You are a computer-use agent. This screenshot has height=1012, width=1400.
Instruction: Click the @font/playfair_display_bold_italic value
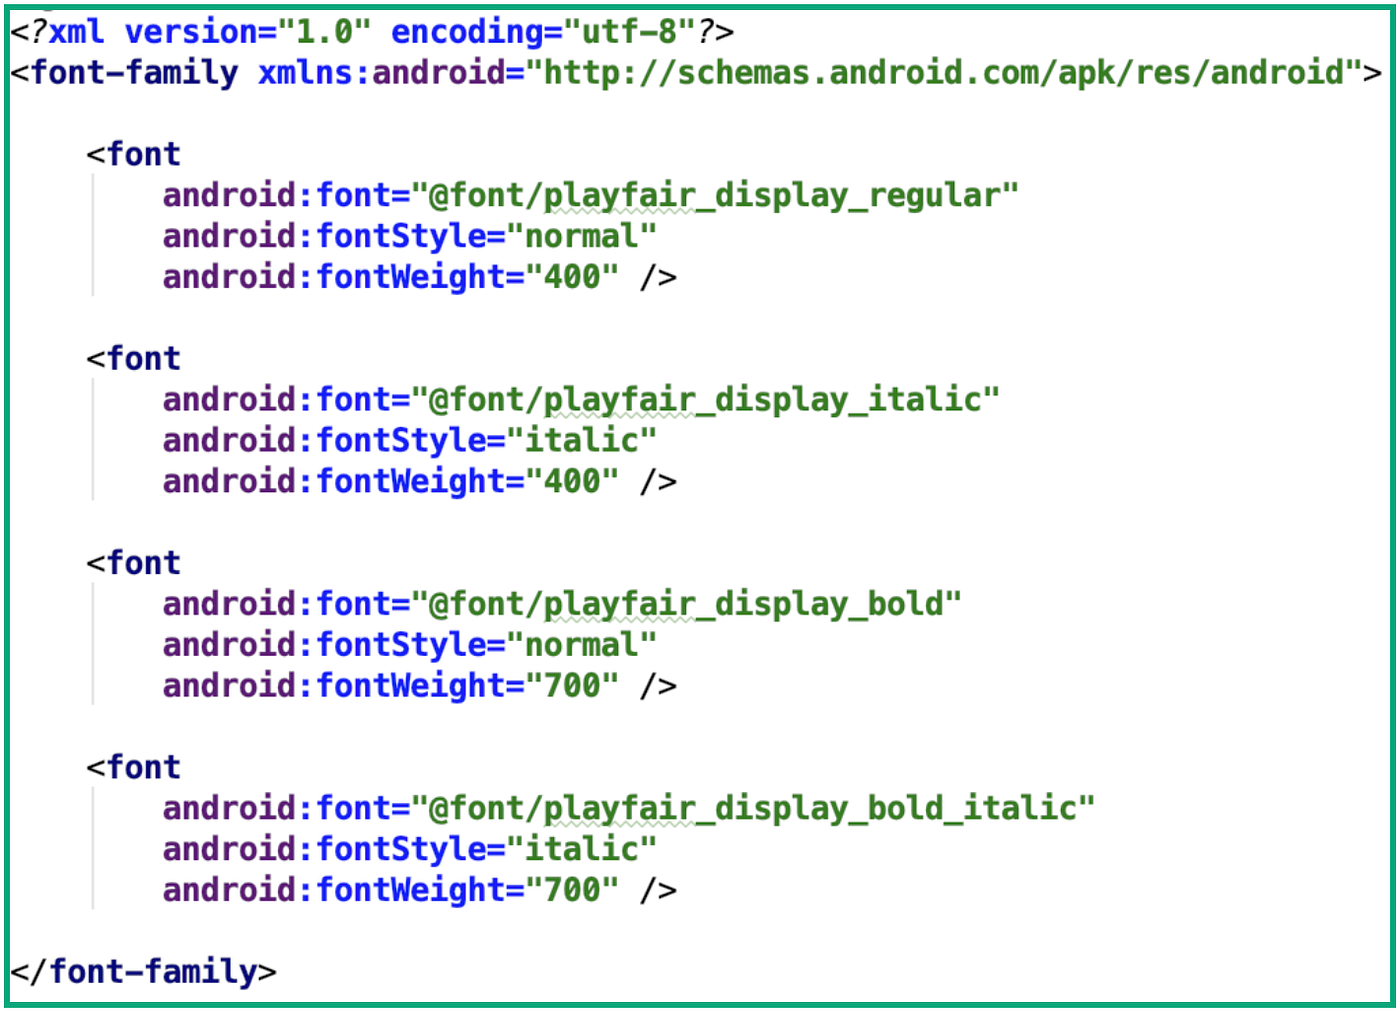752,808
